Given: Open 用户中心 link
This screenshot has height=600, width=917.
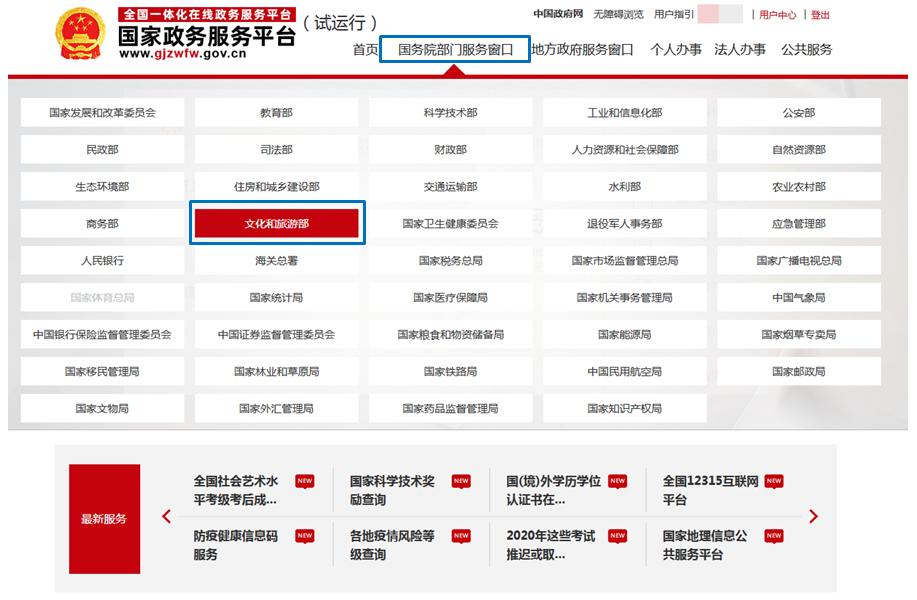Looking at the screenshot, I should [x=777, y=15].
